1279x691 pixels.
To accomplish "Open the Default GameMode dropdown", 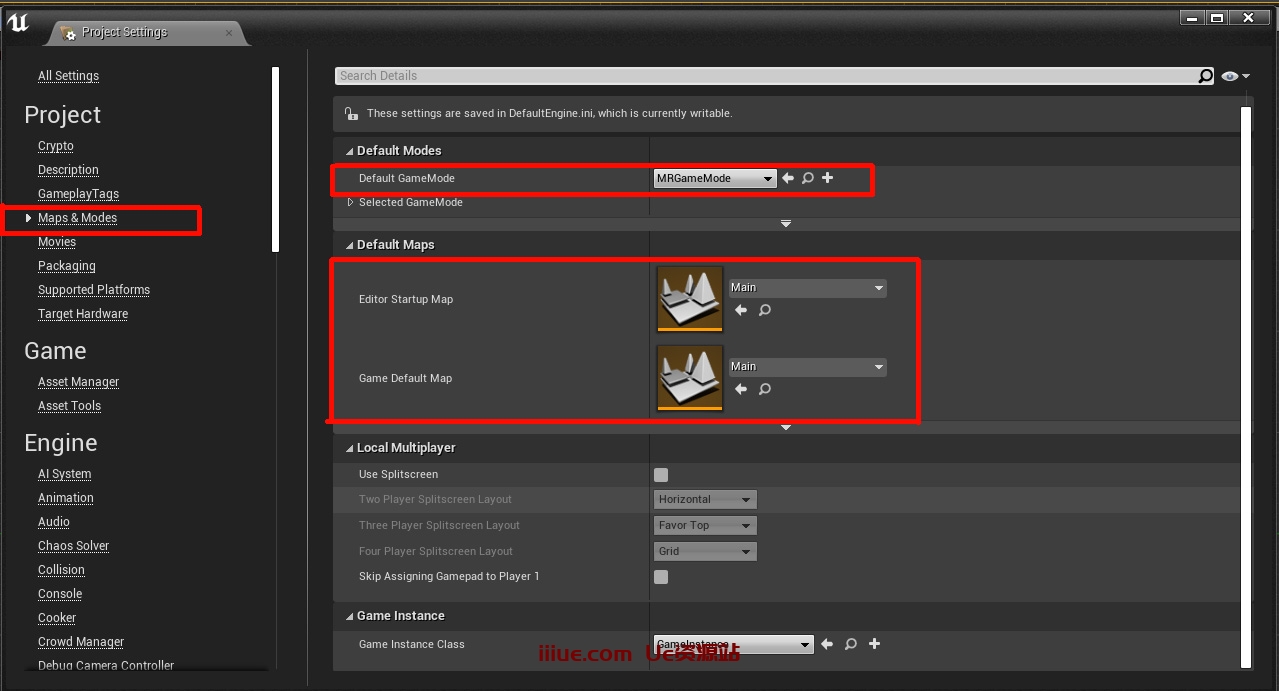I will coord(715,178).
